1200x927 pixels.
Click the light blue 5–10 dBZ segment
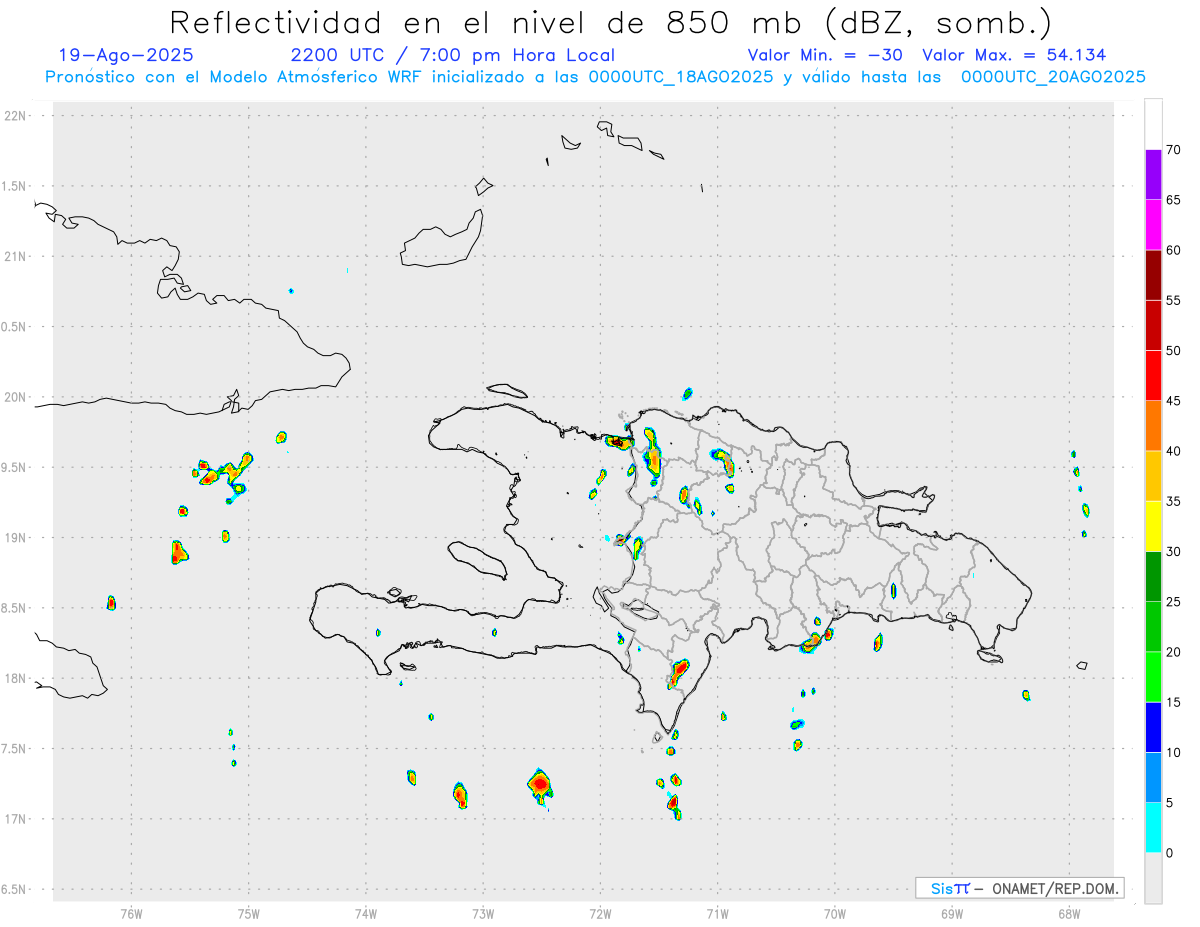pos(1153,777)
